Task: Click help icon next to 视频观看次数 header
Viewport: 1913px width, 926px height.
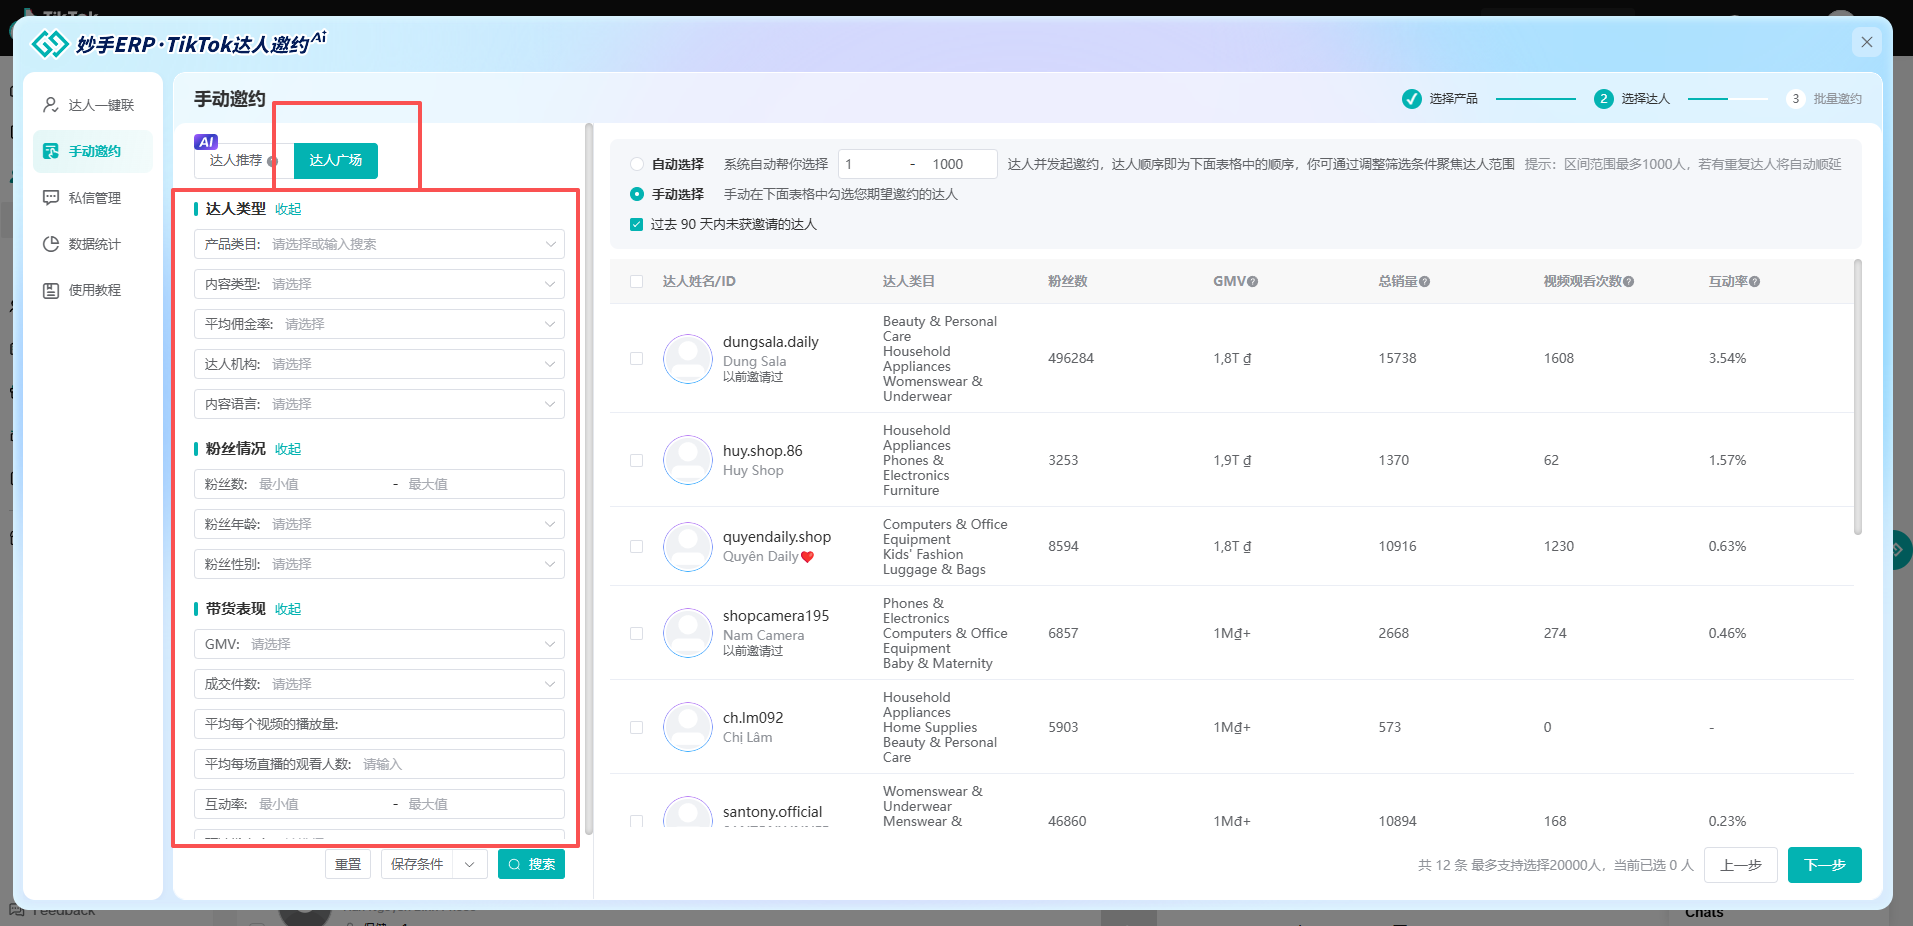Action: click(x=1629, y=282)
